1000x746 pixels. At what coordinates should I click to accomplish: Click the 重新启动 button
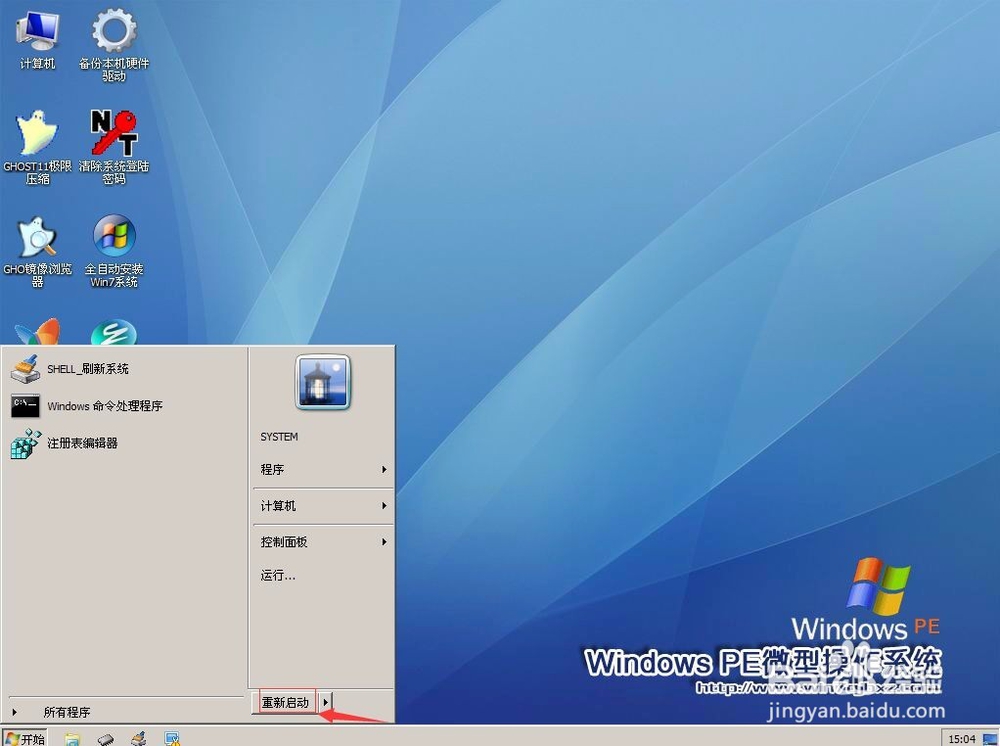point(286,703)
